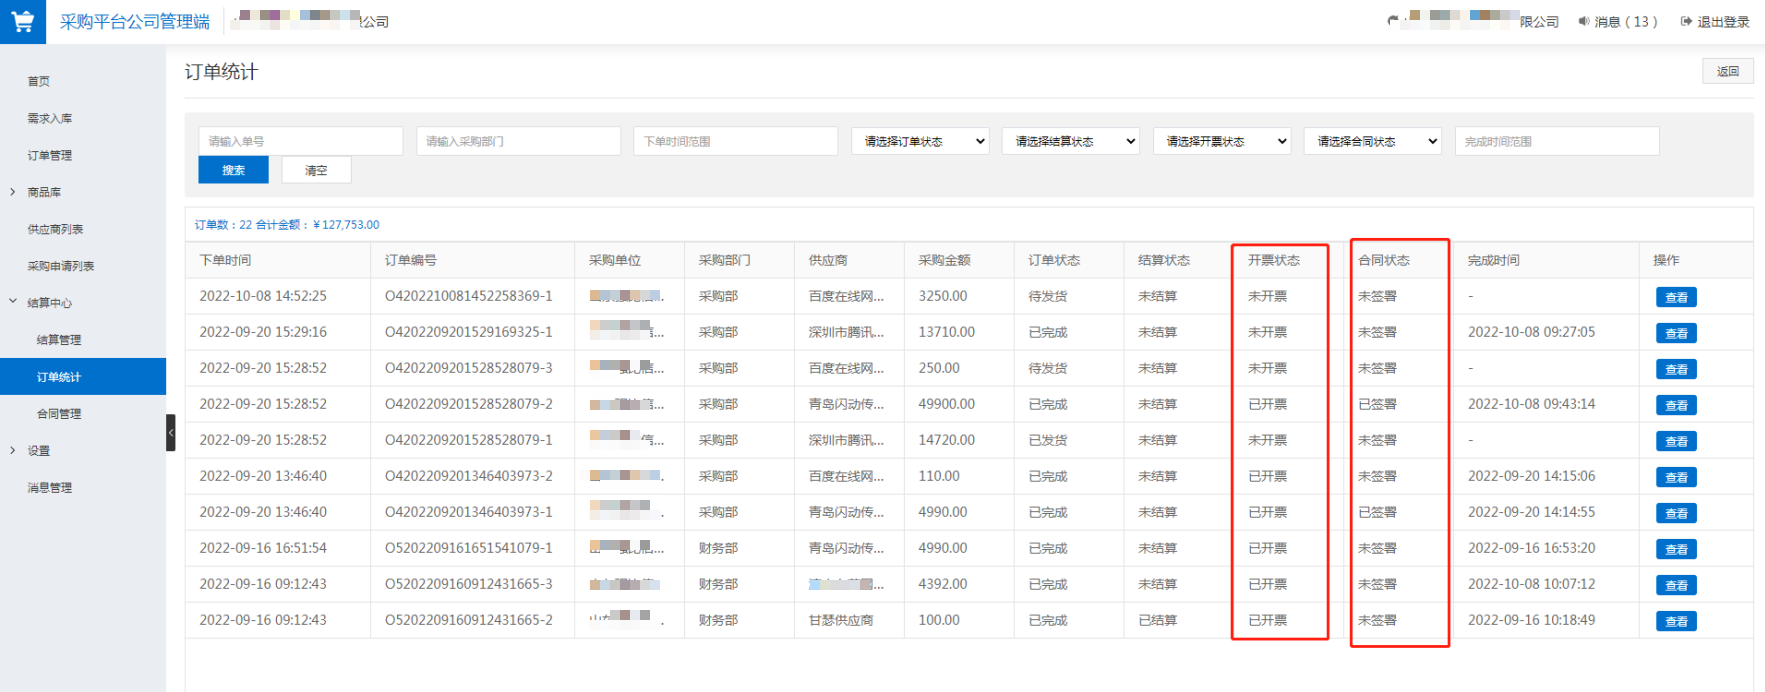Open the 下单时间范围 date range field
This screenshot has width=1765, height=692.
(x=735, y=141)
